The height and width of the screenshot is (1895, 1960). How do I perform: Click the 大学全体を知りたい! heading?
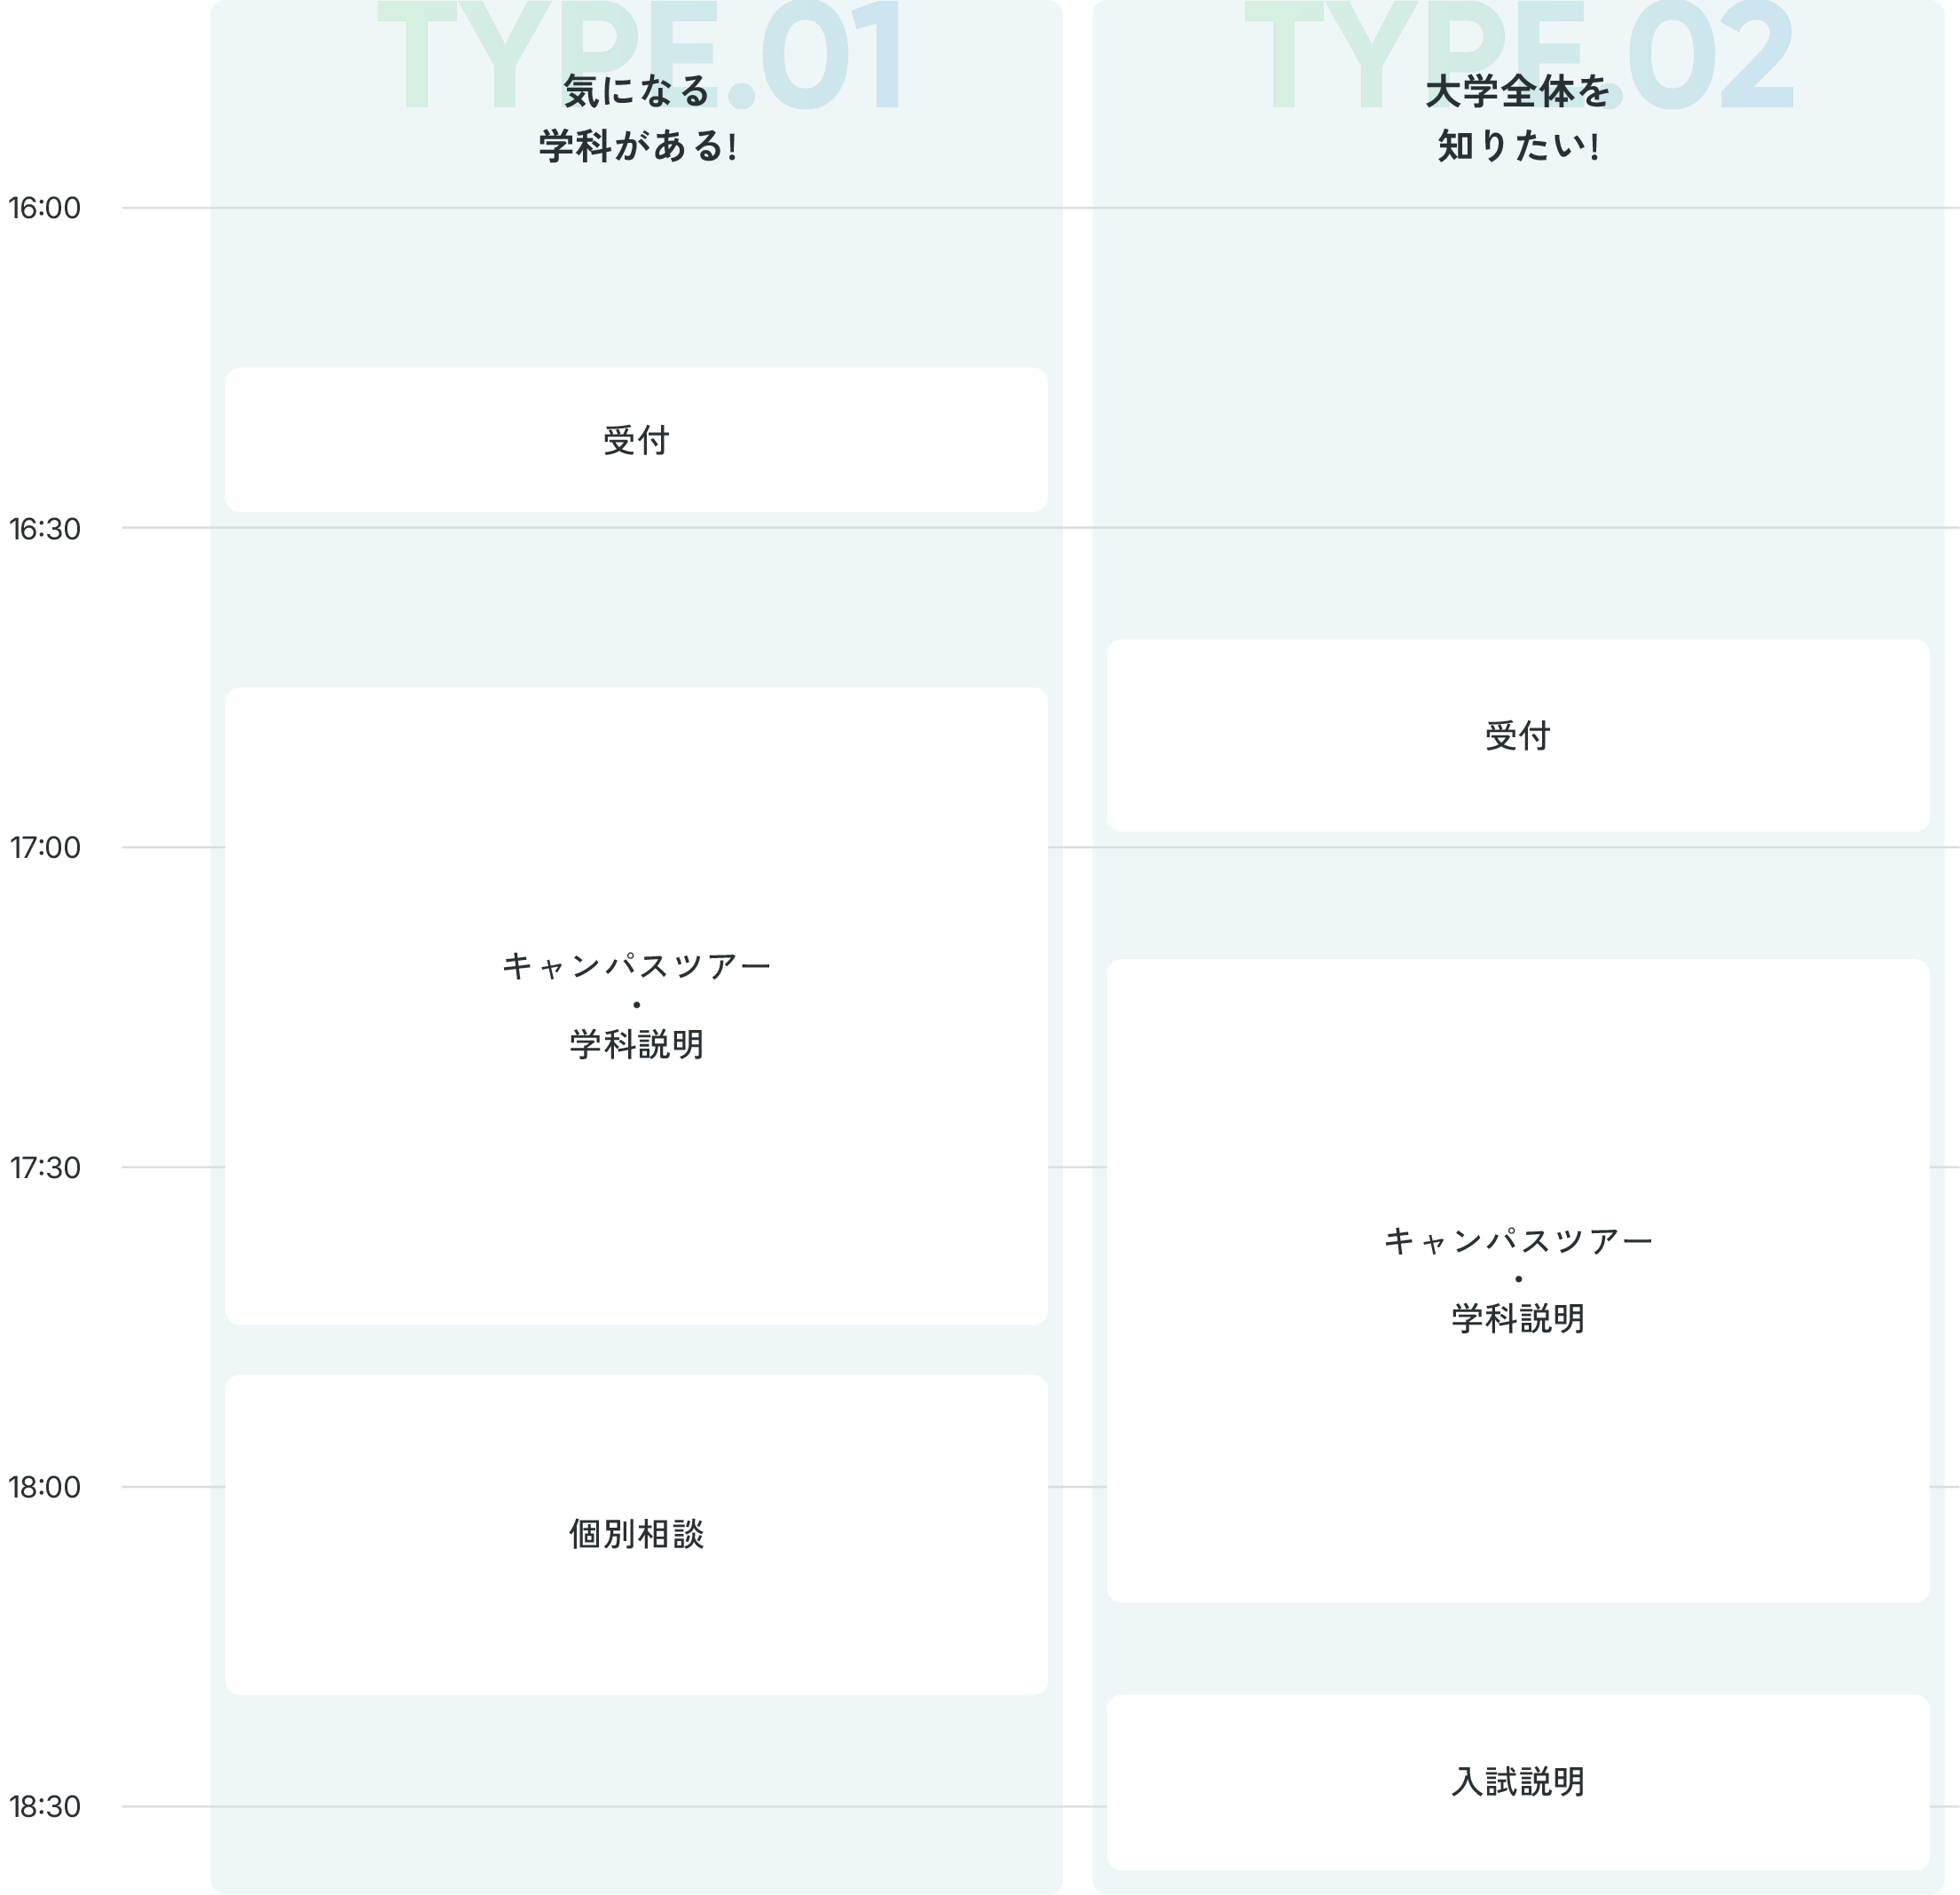click(1517, 118)
